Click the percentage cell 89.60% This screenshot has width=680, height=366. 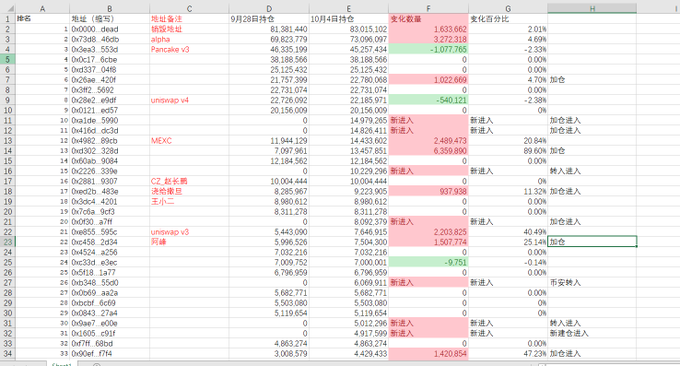pos(508,151)
